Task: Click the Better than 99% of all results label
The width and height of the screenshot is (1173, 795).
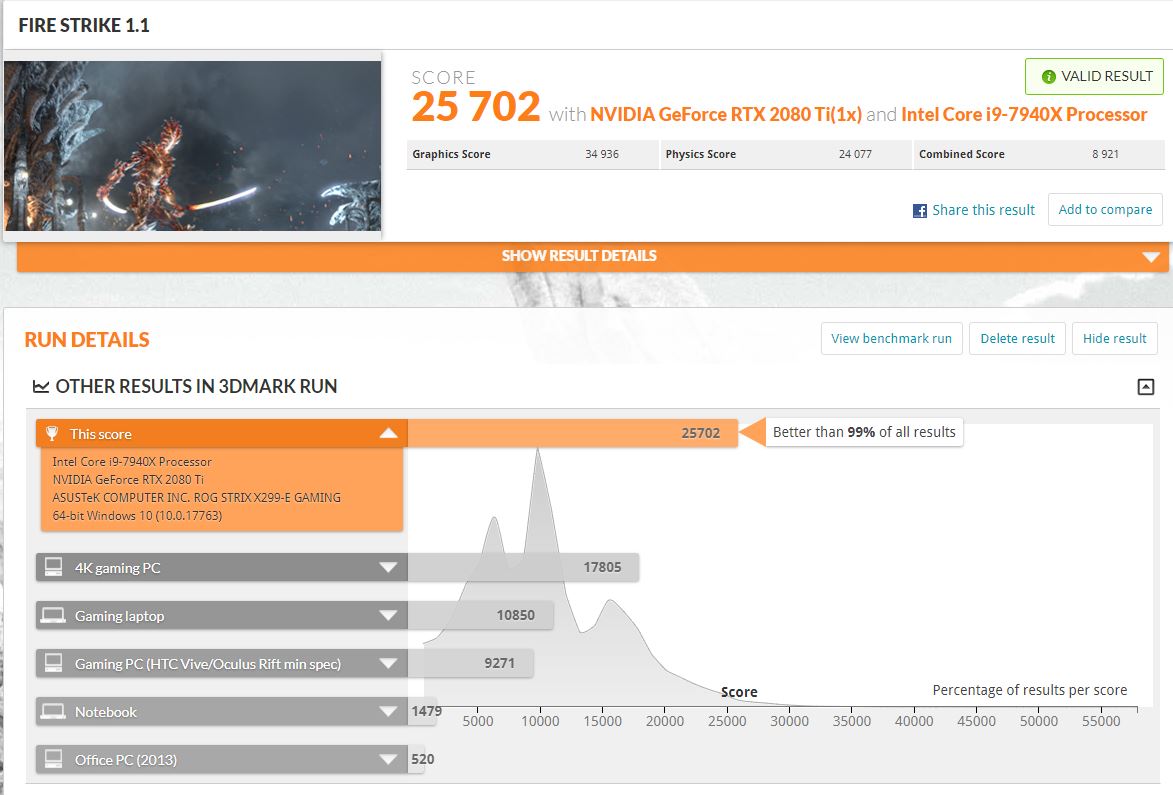Action: [864, 432]
